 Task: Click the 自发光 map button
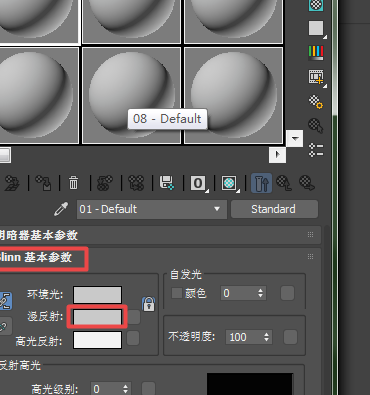pos(287,293)
